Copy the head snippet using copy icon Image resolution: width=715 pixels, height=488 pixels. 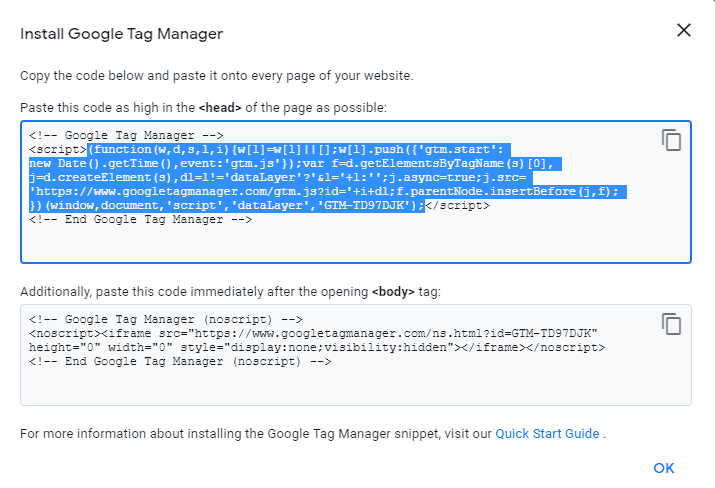click(x=671, y=140)
